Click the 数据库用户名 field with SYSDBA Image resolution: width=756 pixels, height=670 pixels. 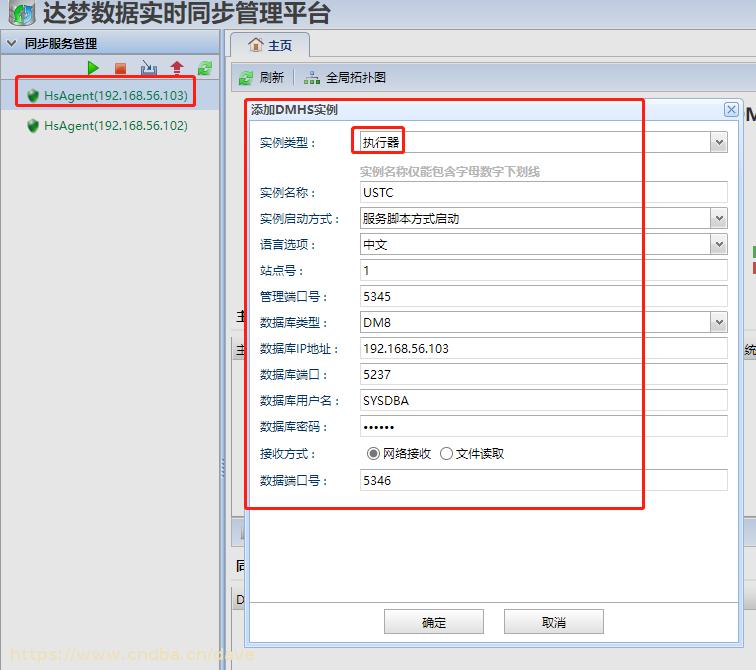click(543, 401)
